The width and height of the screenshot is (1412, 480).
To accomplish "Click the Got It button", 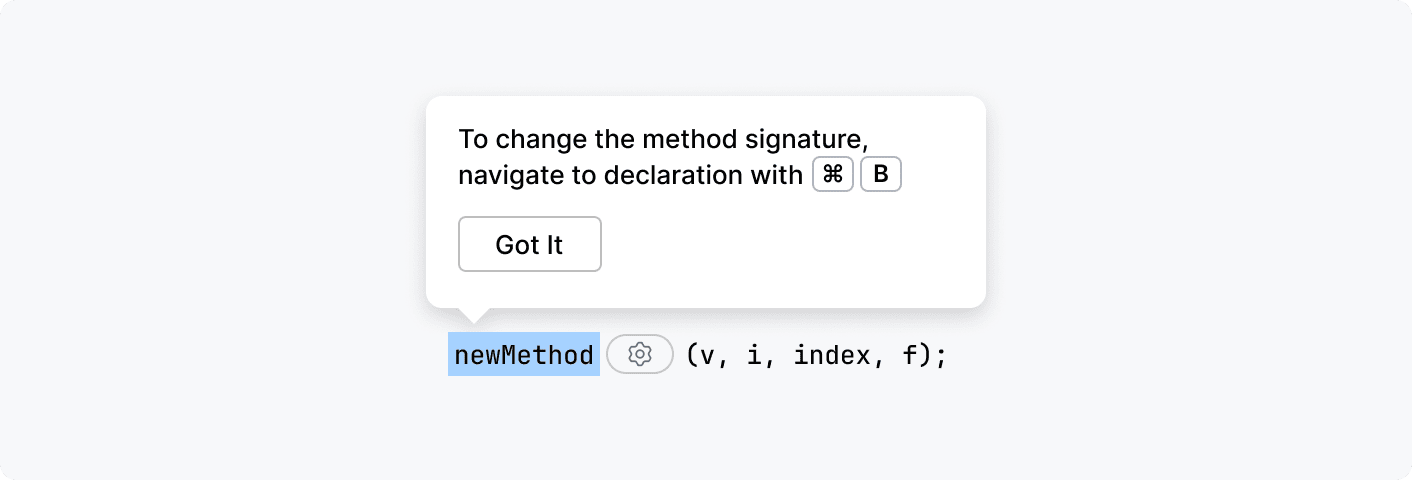I will [x=529, y=244].
